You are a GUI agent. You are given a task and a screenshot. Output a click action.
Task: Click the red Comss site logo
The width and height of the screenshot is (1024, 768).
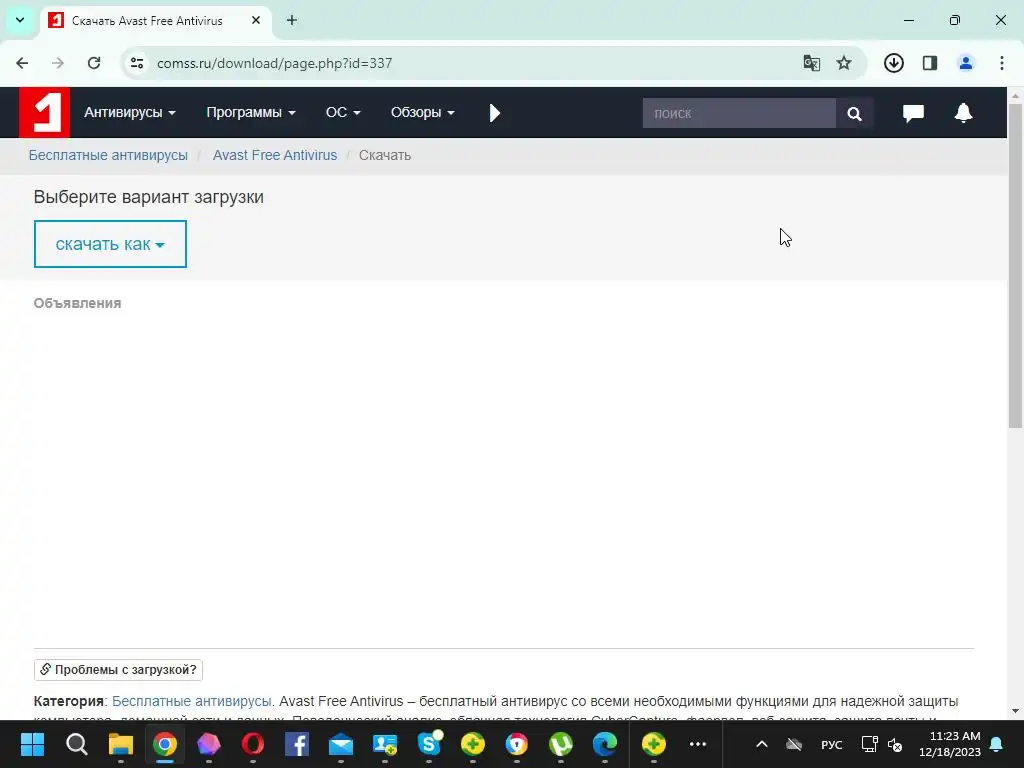[x=44, y=112]
